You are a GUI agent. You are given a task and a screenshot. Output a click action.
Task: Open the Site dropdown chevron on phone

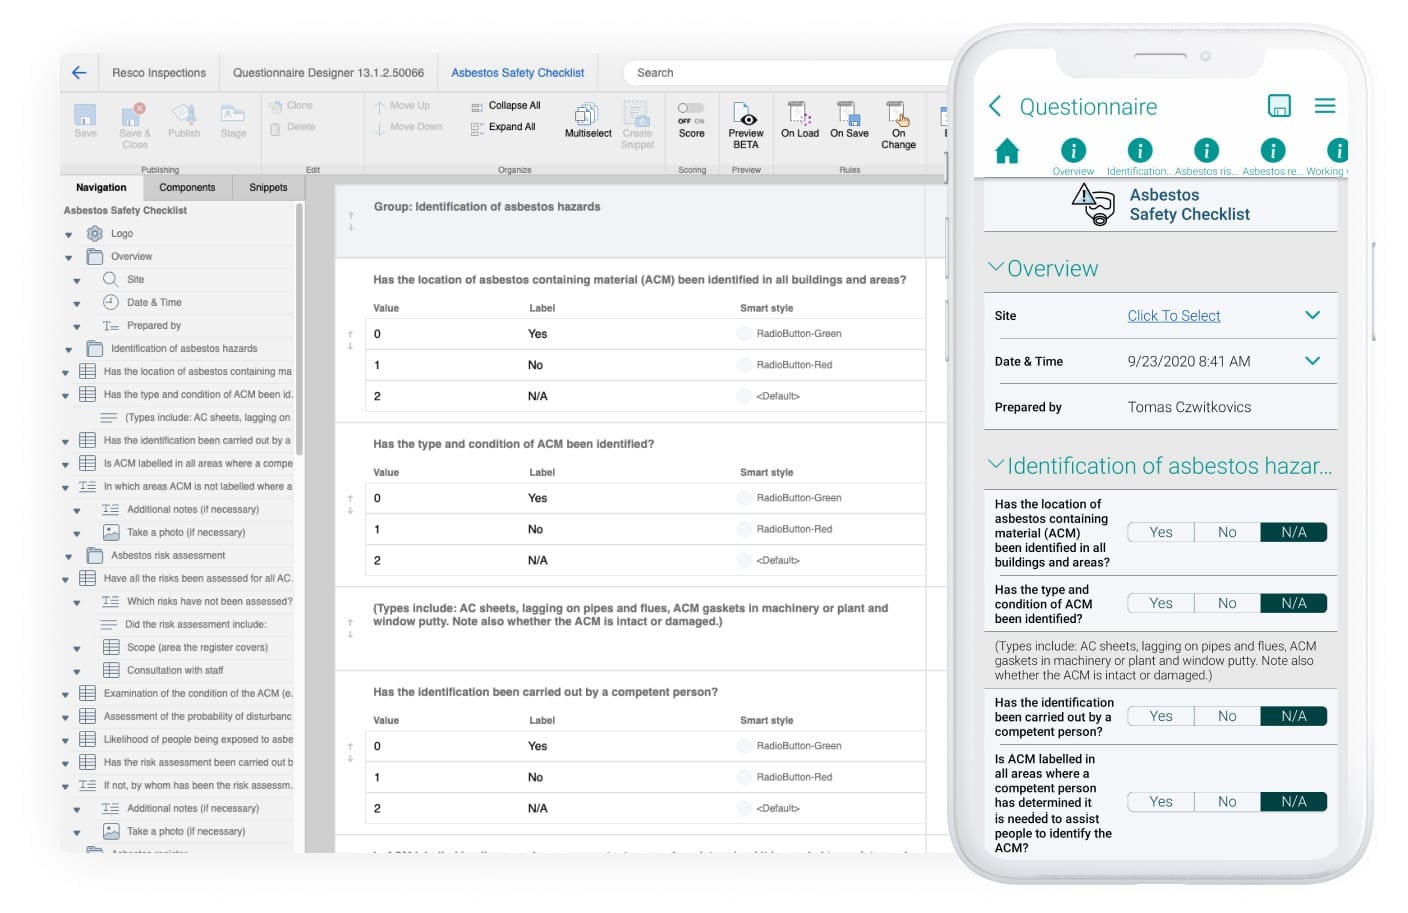point(1312,315)
